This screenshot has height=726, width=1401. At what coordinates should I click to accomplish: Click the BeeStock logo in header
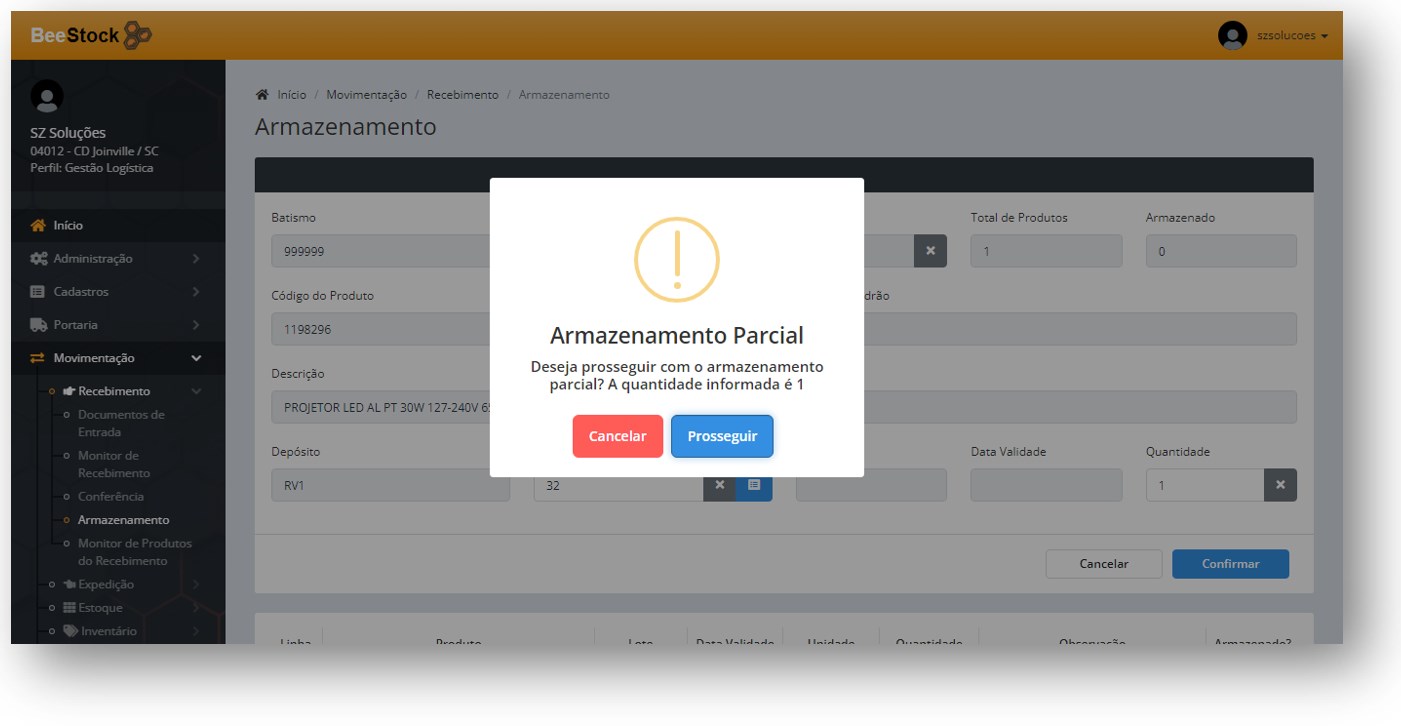point(91,36)
